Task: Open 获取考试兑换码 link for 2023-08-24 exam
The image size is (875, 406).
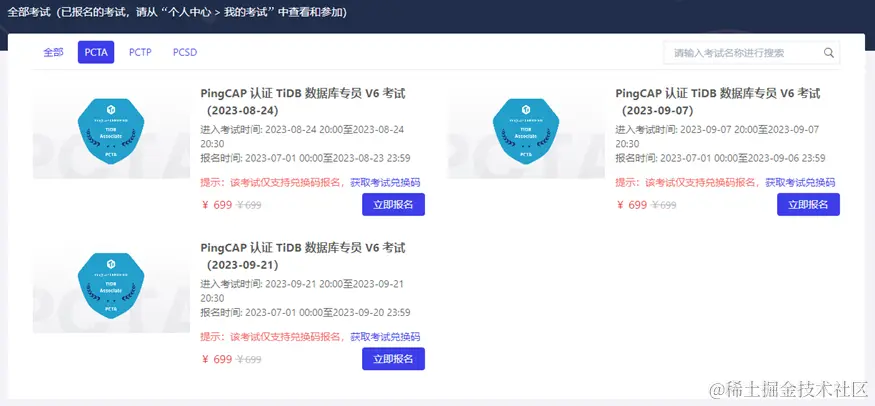Action: pos(385,182)
